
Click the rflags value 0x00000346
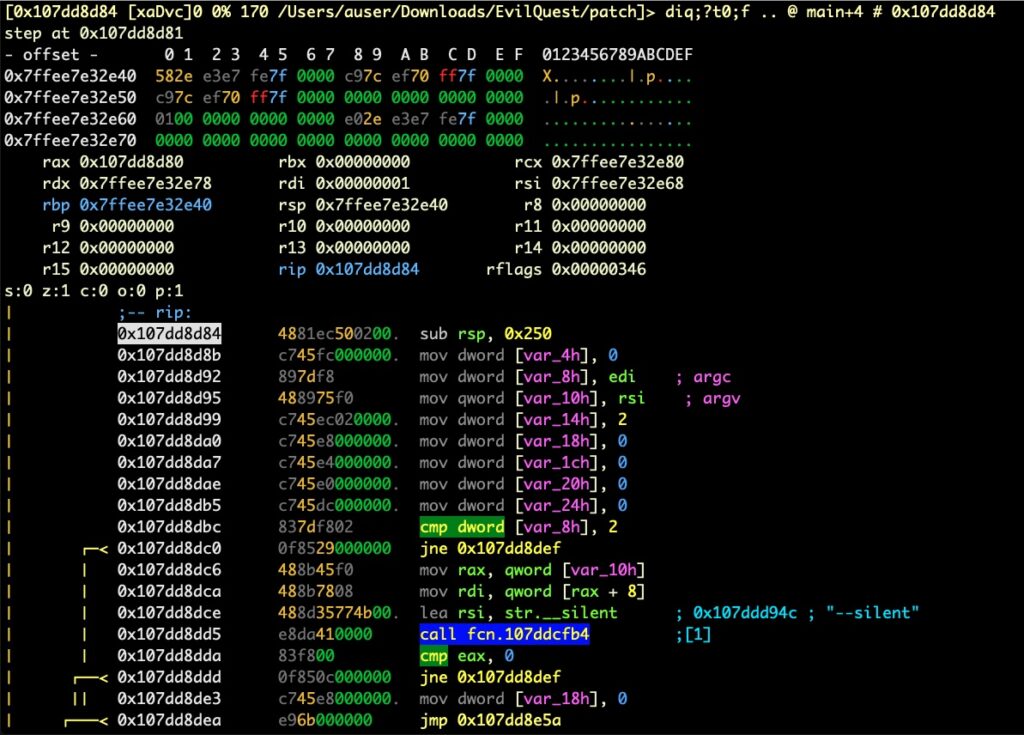(598, 270)
